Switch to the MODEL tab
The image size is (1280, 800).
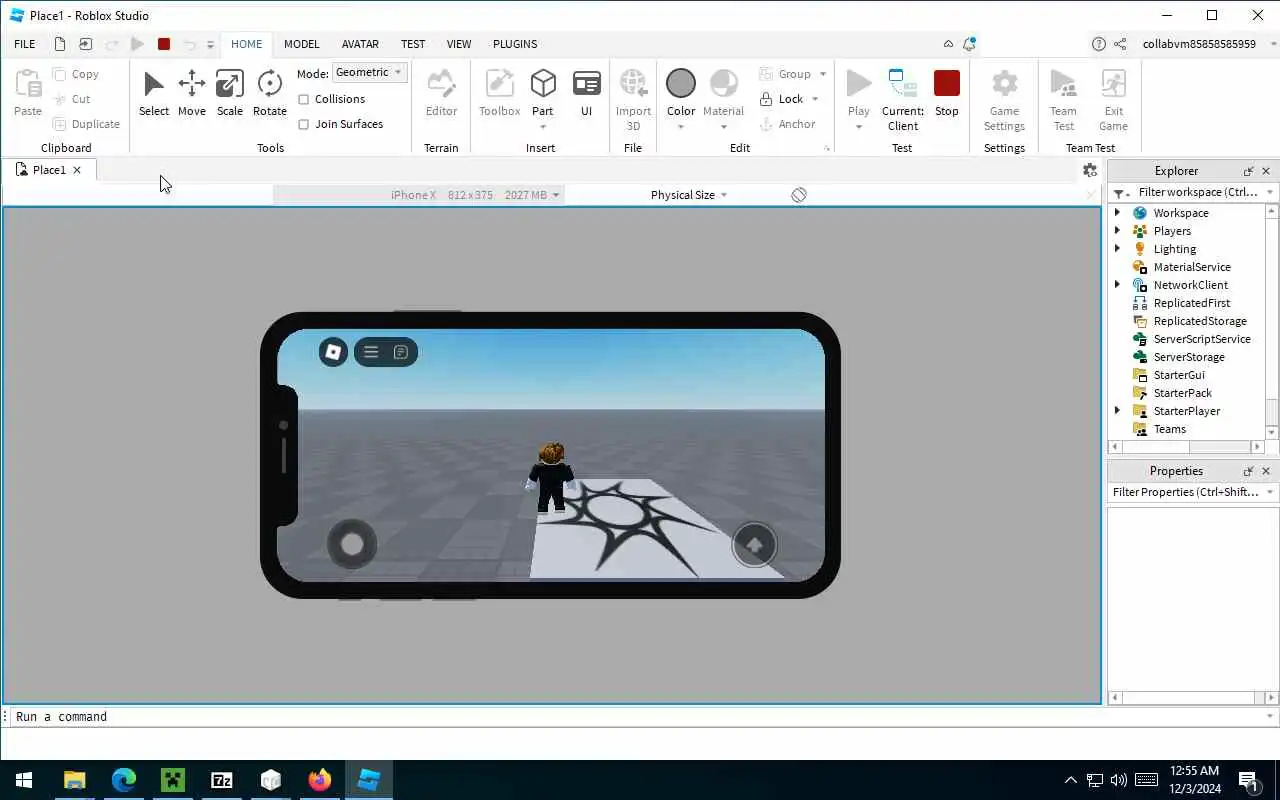301,44
